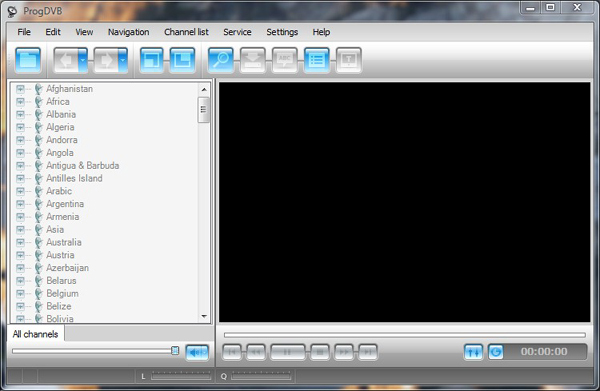Select Armenia in the channel list
The height and width of the screenshot is (391, 600).
63,217
